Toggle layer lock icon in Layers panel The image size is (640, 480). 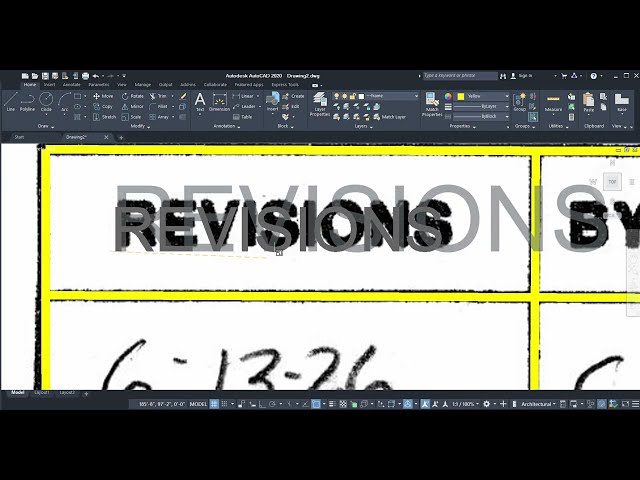tap(353, 96)
